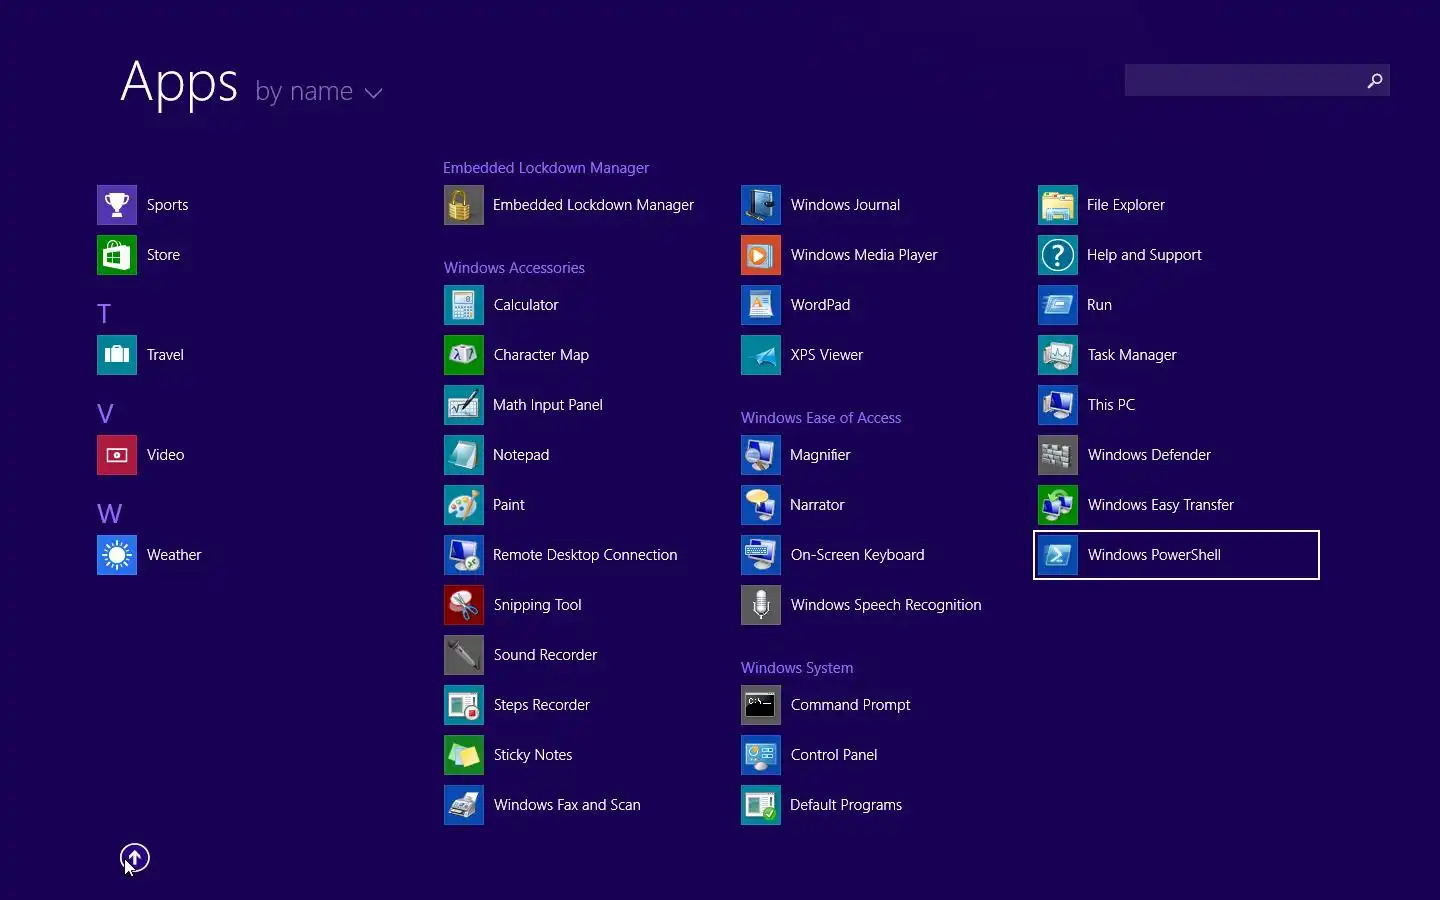Image resolution: width=1440 pixels, height=900 pixels.
Task: Open the Sports app trophy icon
Action: pos(117,205)
